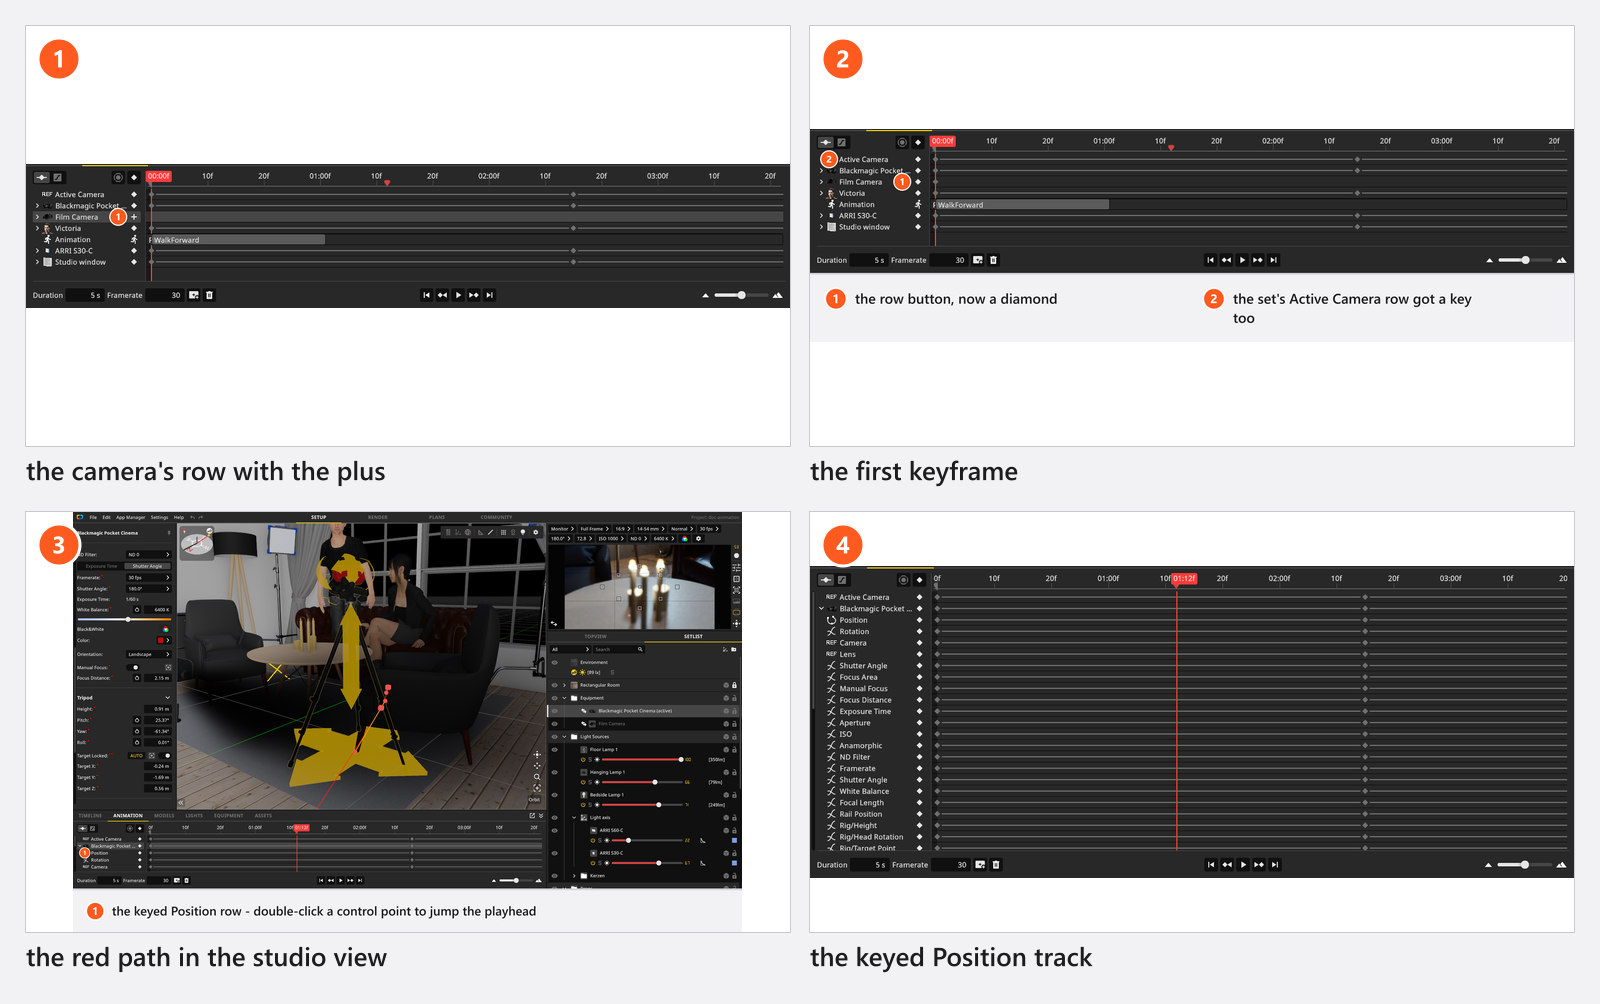Image resolution: width=1600 pixels, height=1004 pixels.
Task: Click the curve editor icon beside keyframe mode in screenshot 2
Action: (842, 142)
